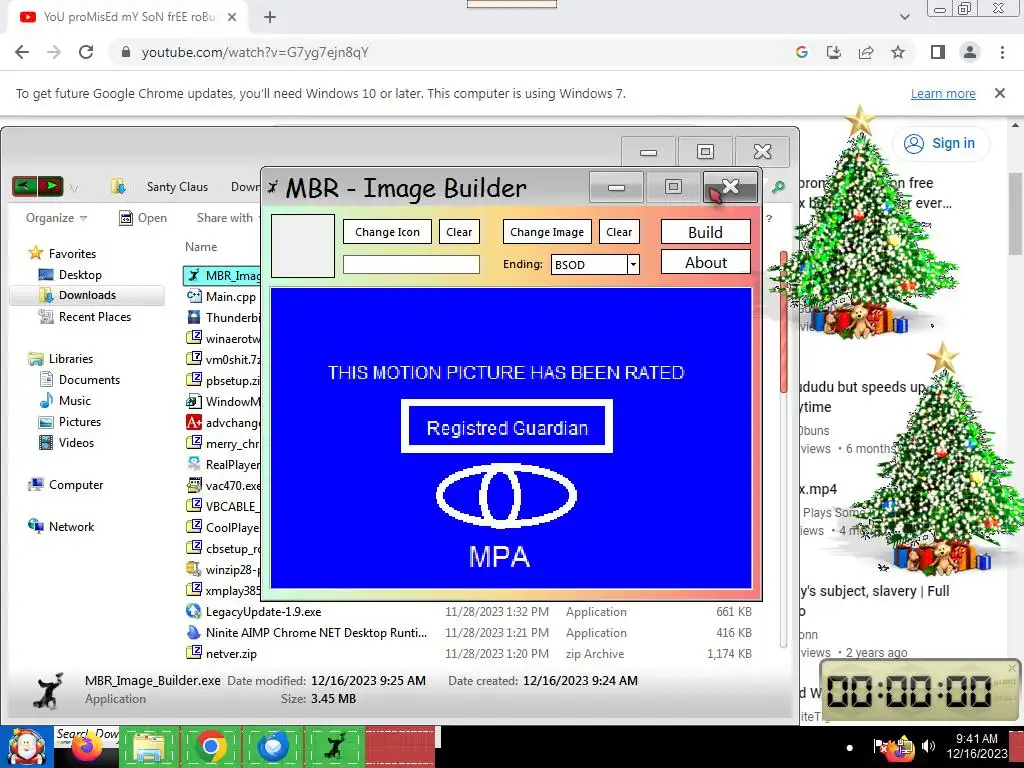Click the Build button

point(705,232)
